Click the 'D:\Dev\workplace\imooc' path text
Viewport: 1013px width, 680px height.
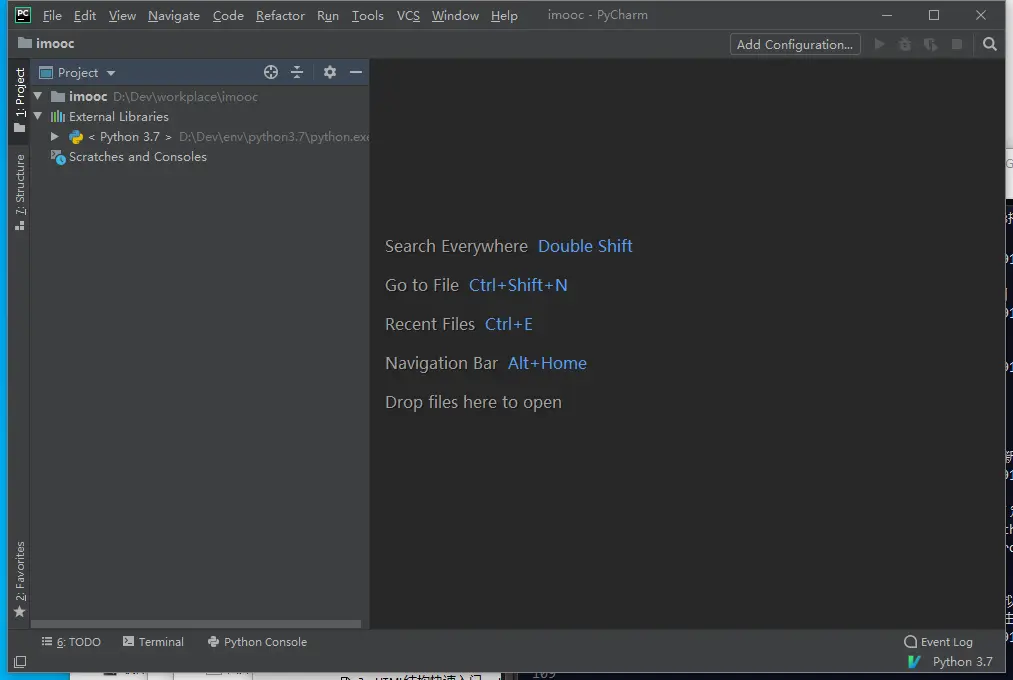pyautogui.click(x=185, y=97)
